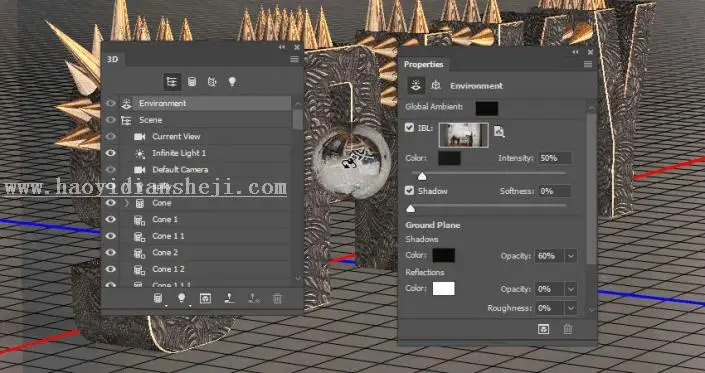Open Reflections Roughness dropdown
Image resolution: width=705 pixels, height=373 pixels.
pyautogui.click(x=571, y=308)
